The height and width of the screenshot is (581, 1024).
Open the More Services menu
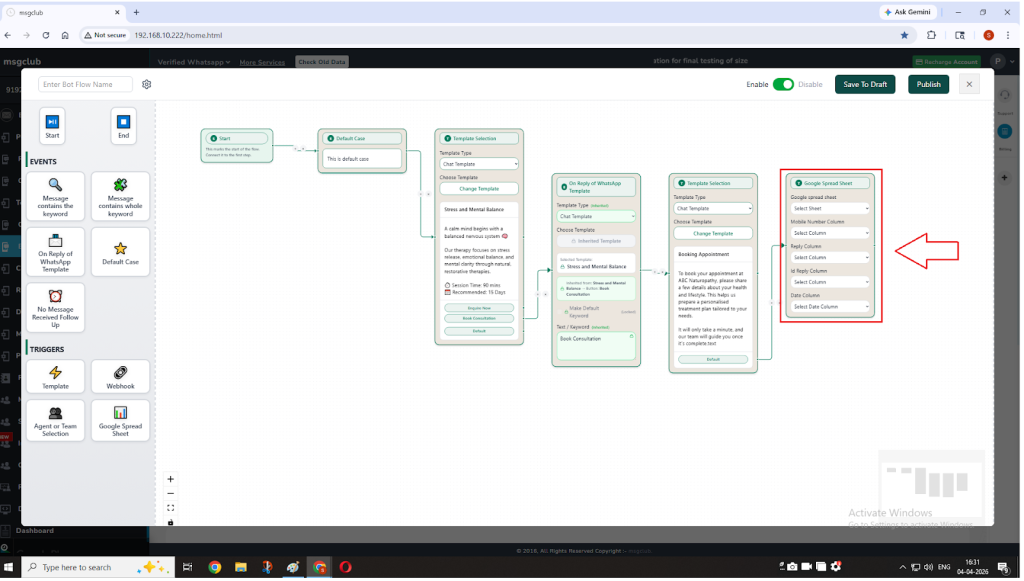coord(262,62)
